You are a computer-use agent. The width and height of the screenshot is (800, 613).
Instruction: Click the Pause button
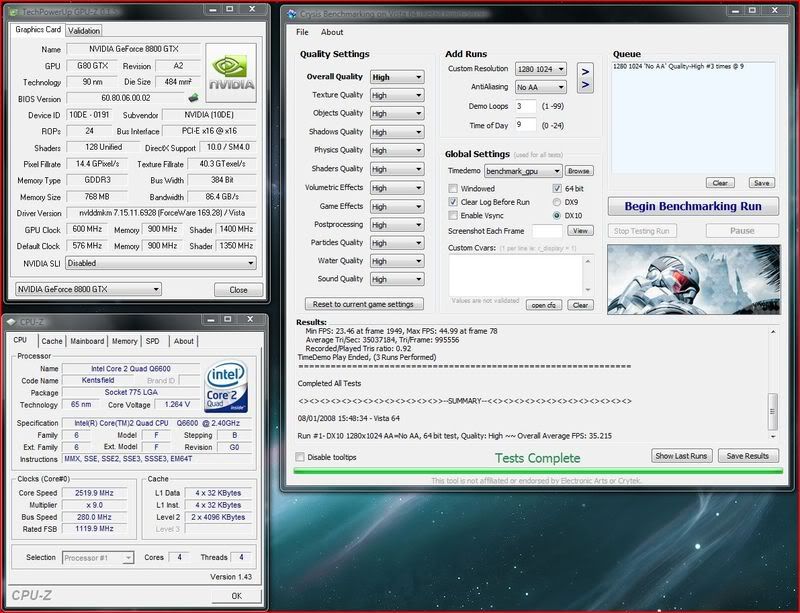click(x=742, y=231)
